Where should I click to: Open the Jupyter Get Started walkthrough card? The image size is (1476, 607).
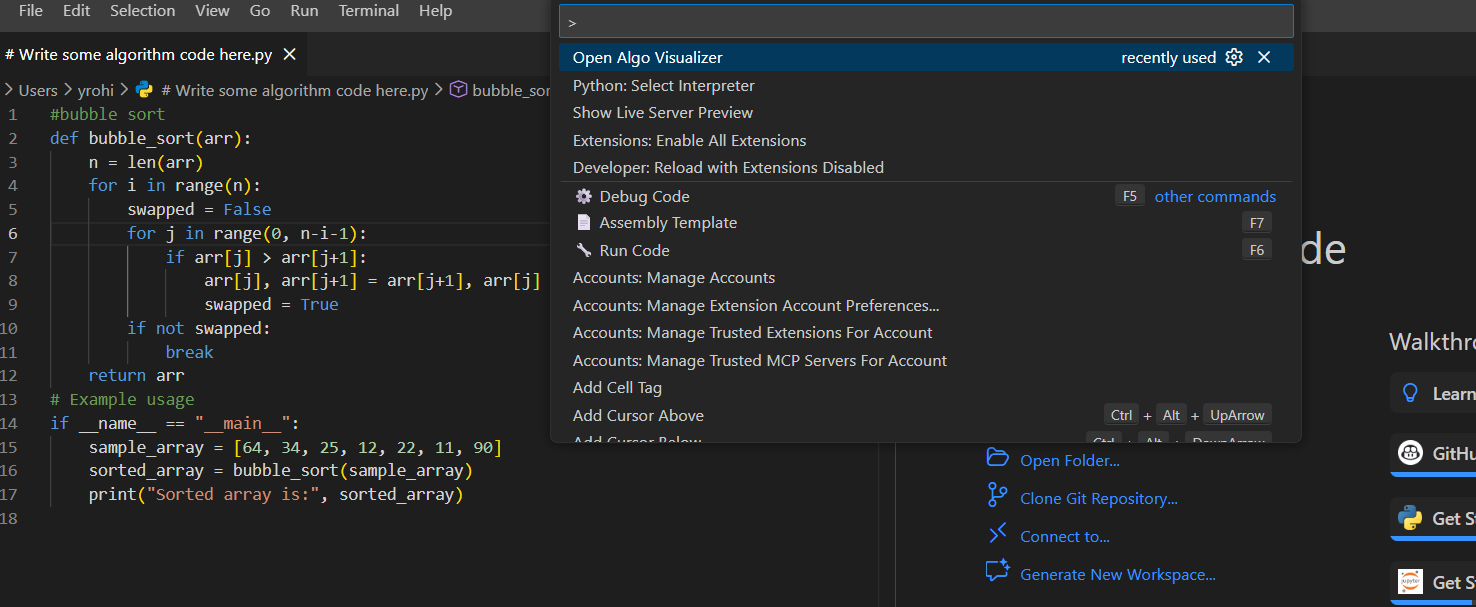click(x=1433, y=582)
